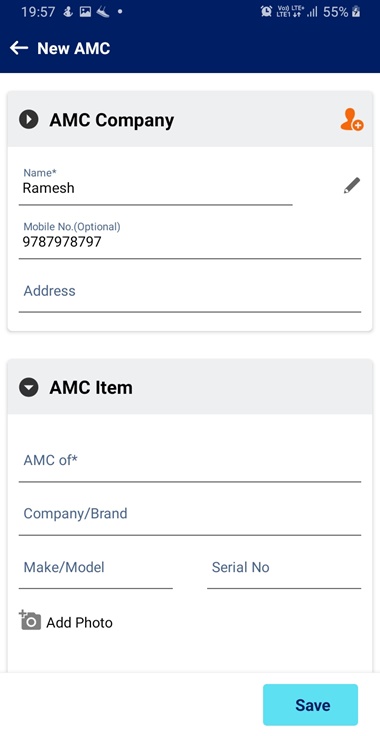Tap the camera Add Photo icon

pos(30,620)
